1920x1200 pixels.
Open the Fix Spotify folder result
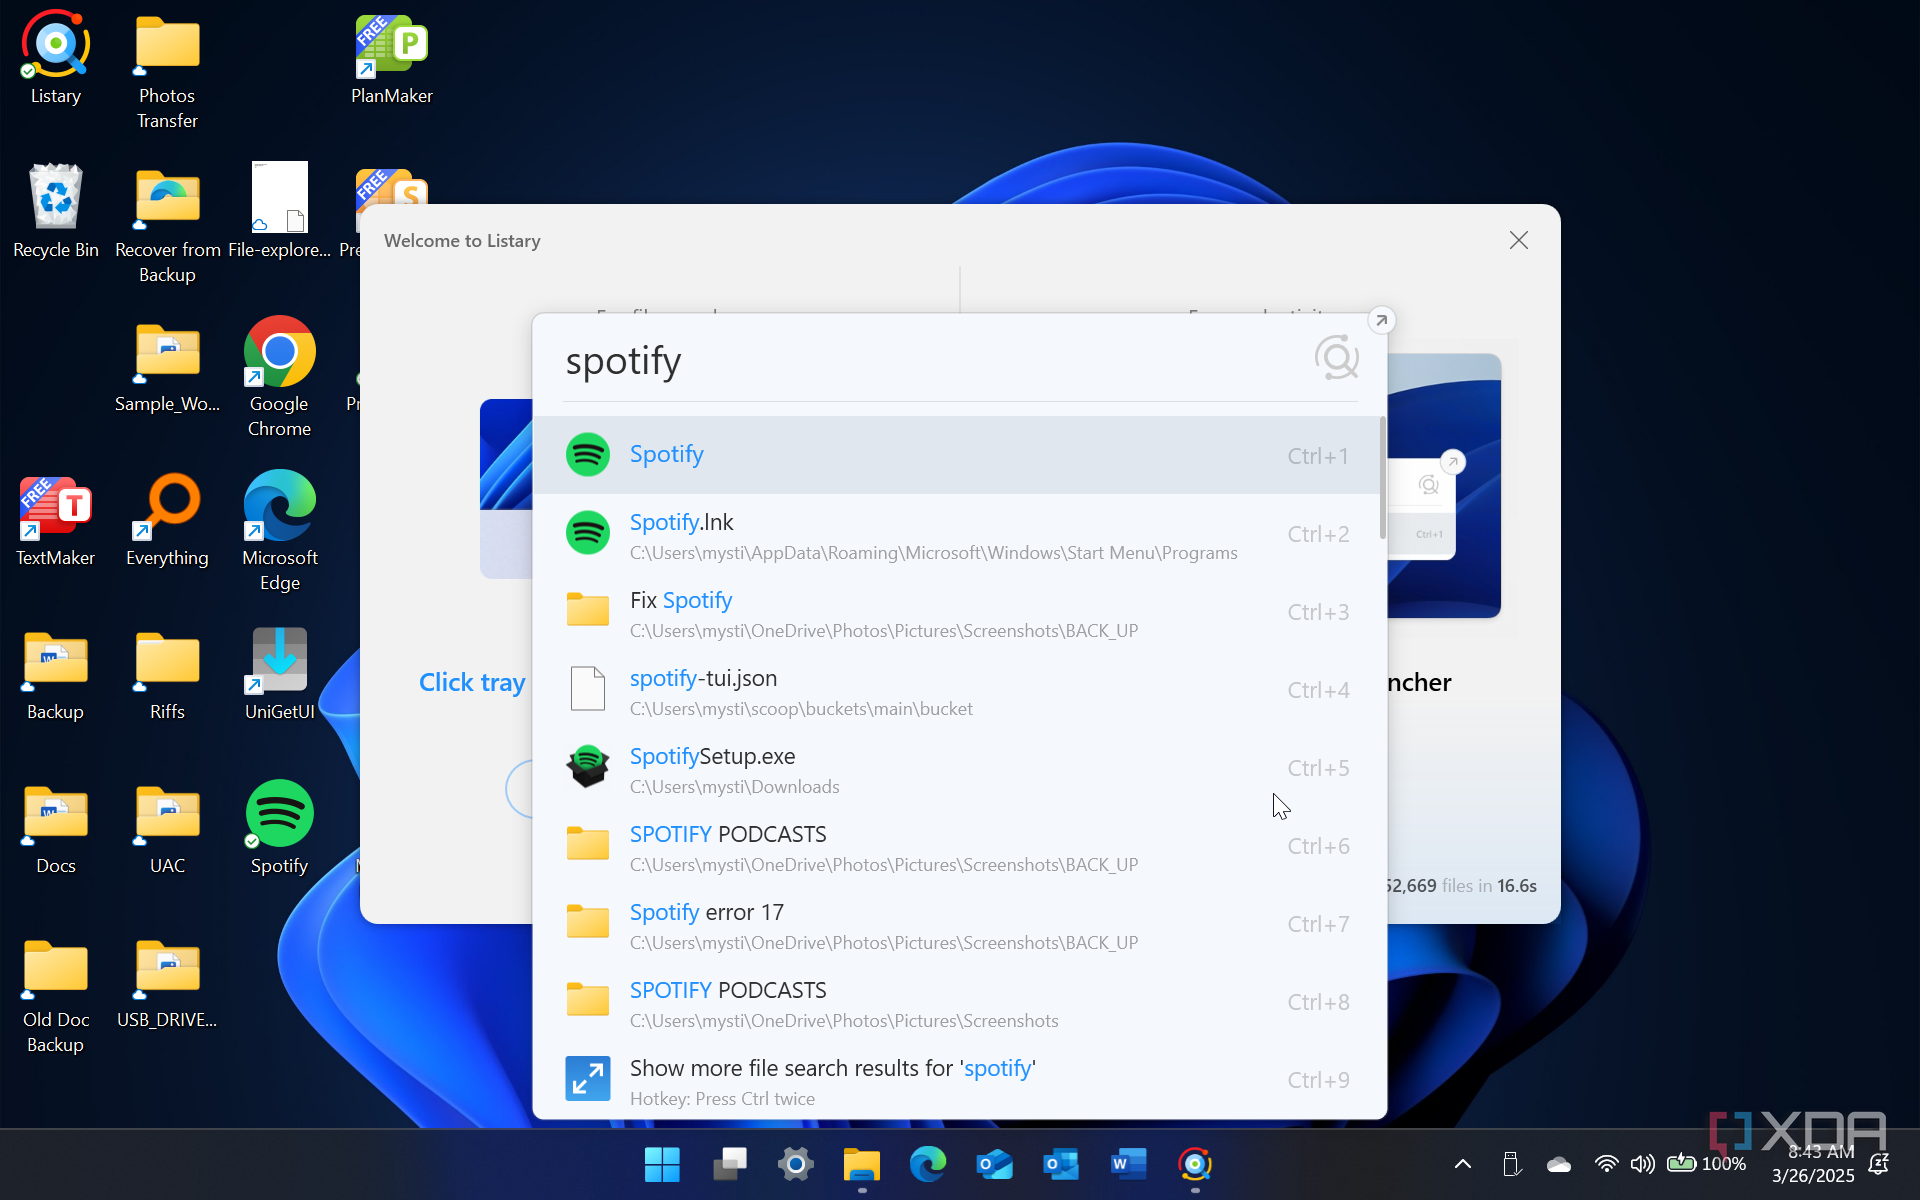[x=957, y=612]
